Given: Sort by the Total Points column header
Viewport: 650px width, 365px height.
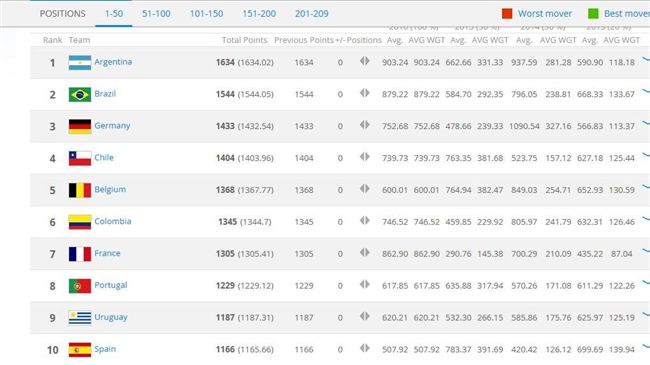Looking at the screenshot, I should (244, 40).
